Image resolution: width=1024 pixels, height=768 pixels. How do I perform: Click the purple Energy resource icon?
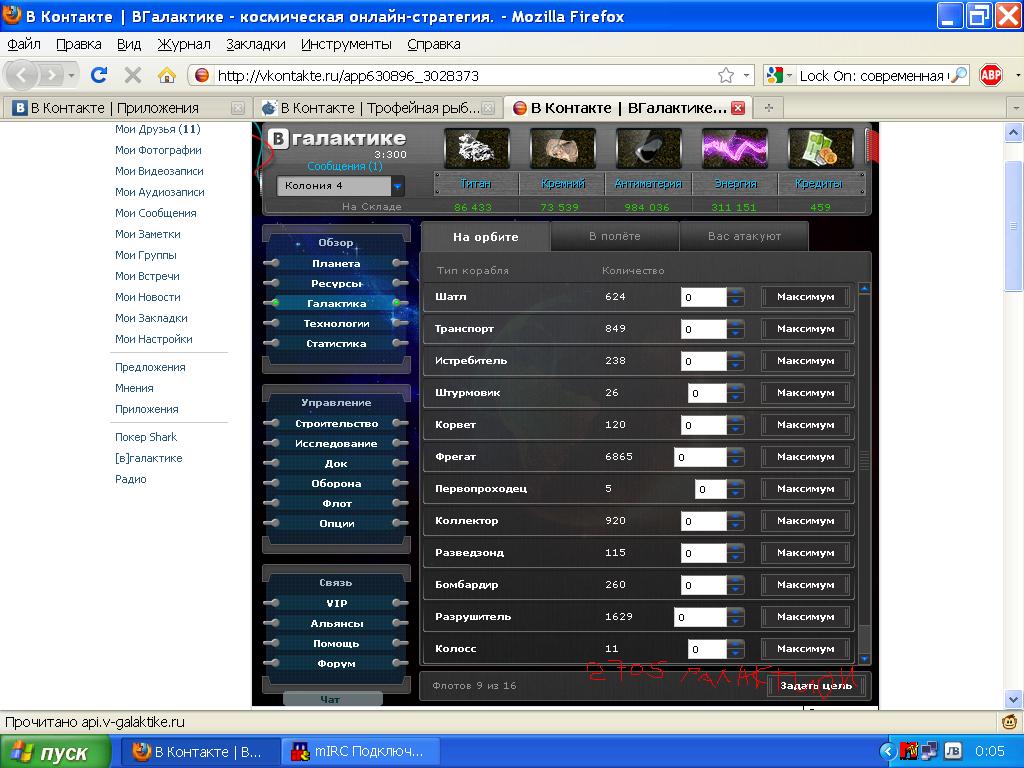[x=735, y=149]
